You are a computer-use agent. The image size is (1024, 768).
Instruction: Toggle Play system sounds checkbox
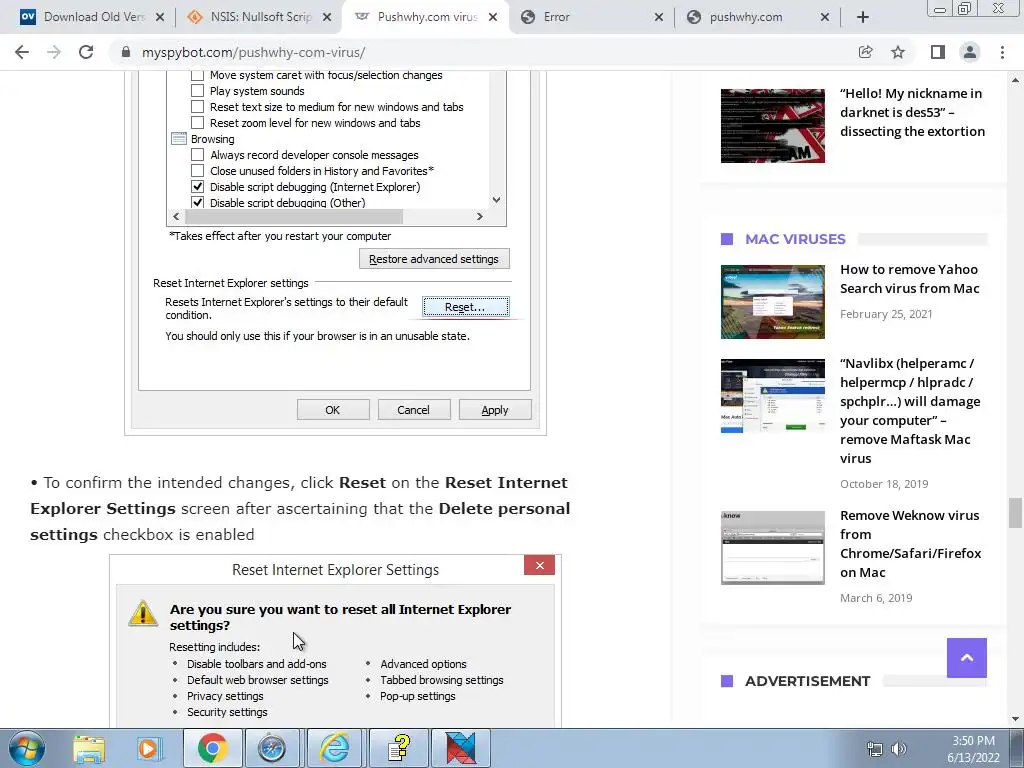coord(197,91)
